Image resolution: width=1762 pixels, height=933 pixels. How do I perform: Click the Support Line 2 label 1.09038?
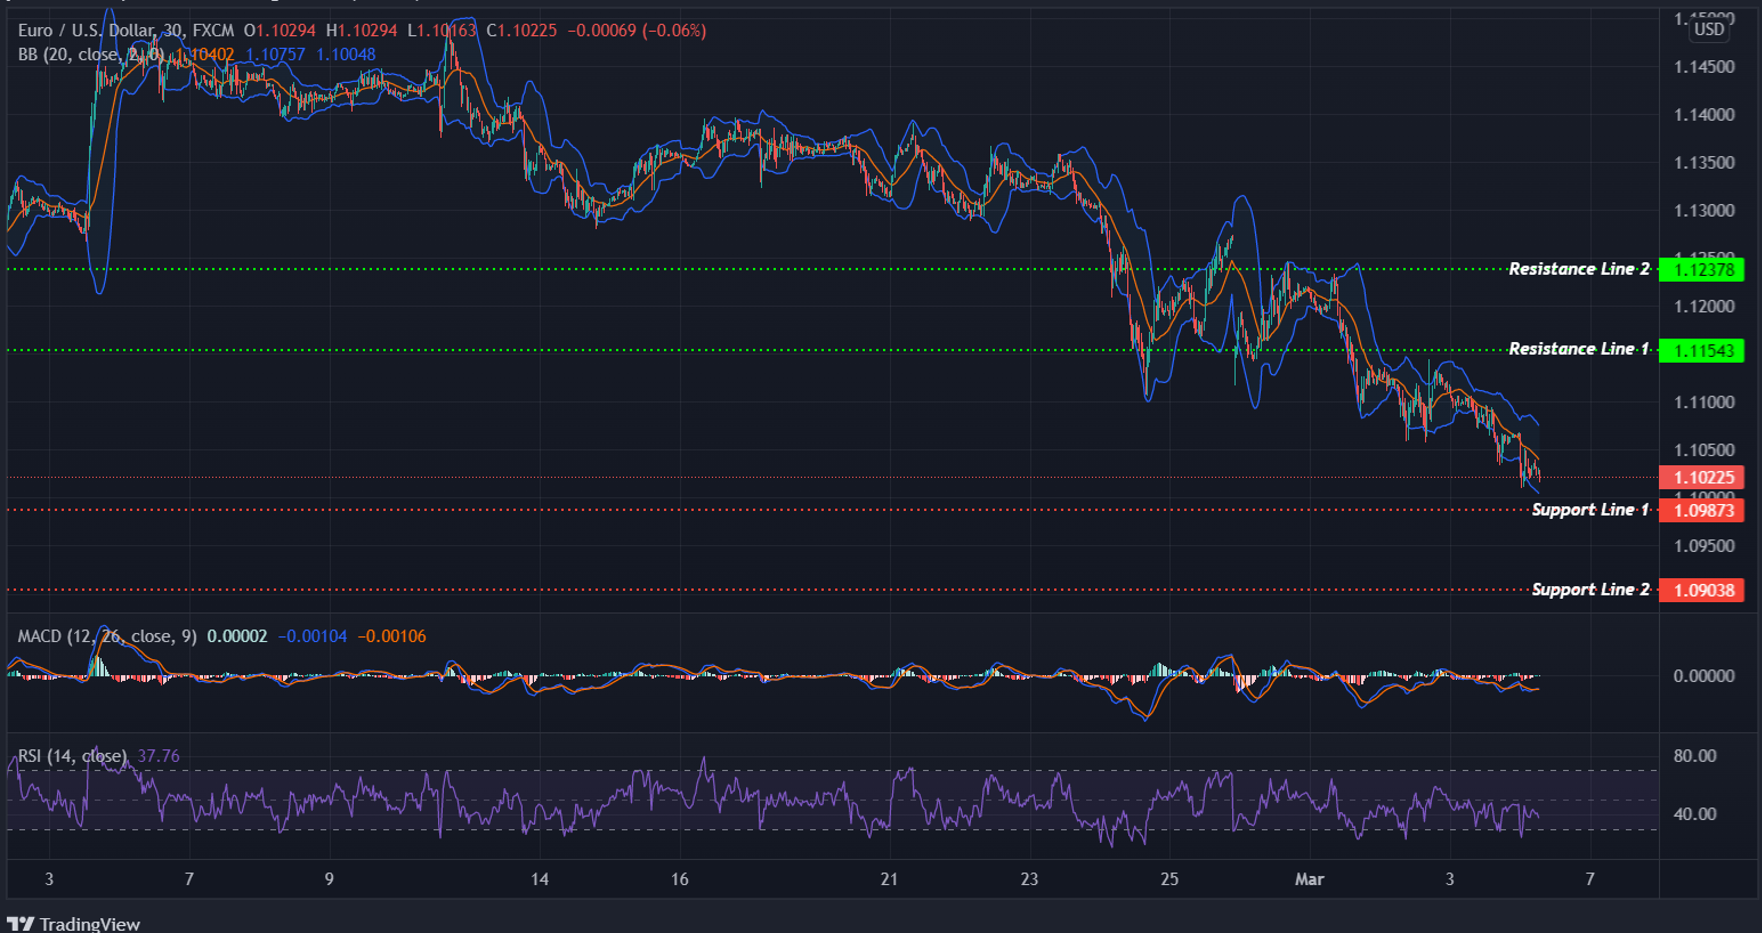[x=1703, y=590]
